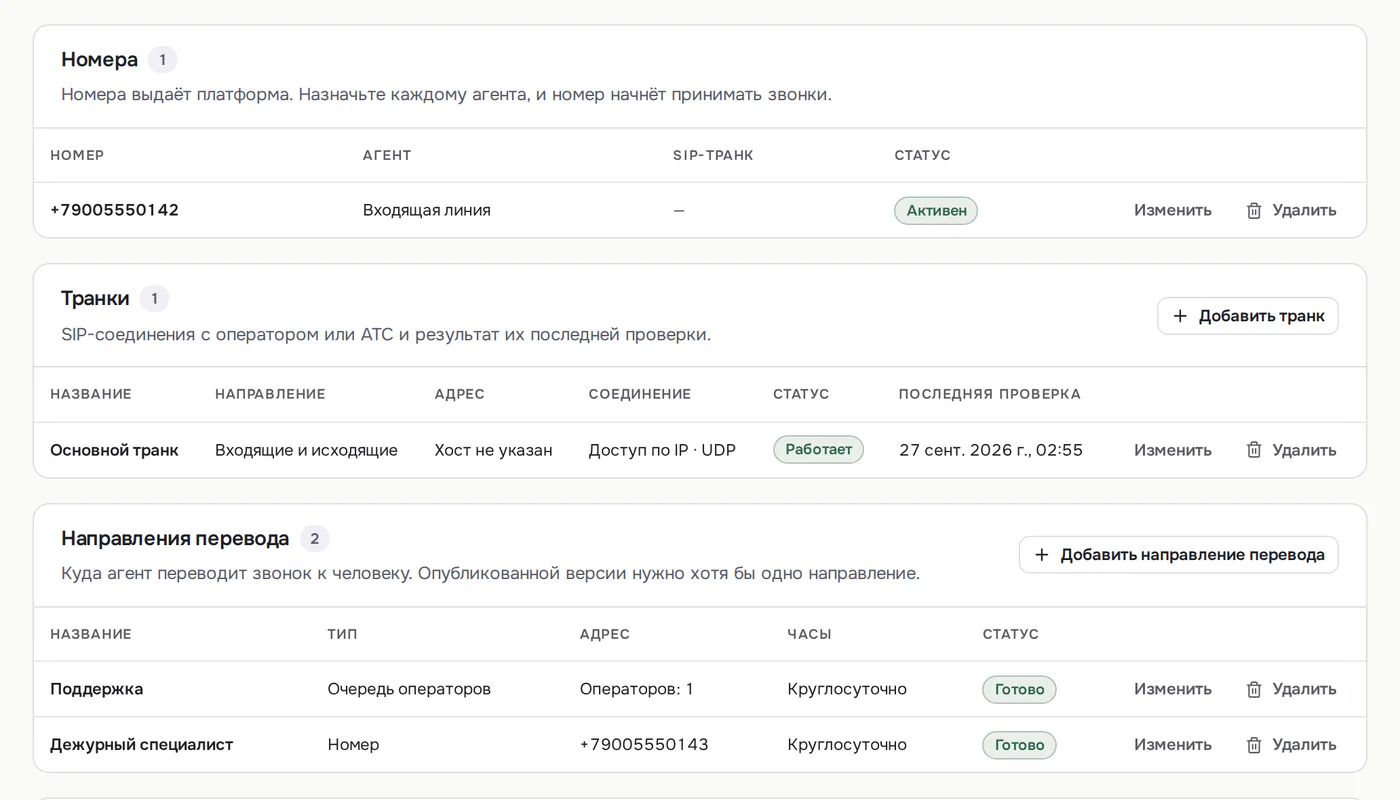Click plus icon on Добавить транк button

[x=1180, y=316]
